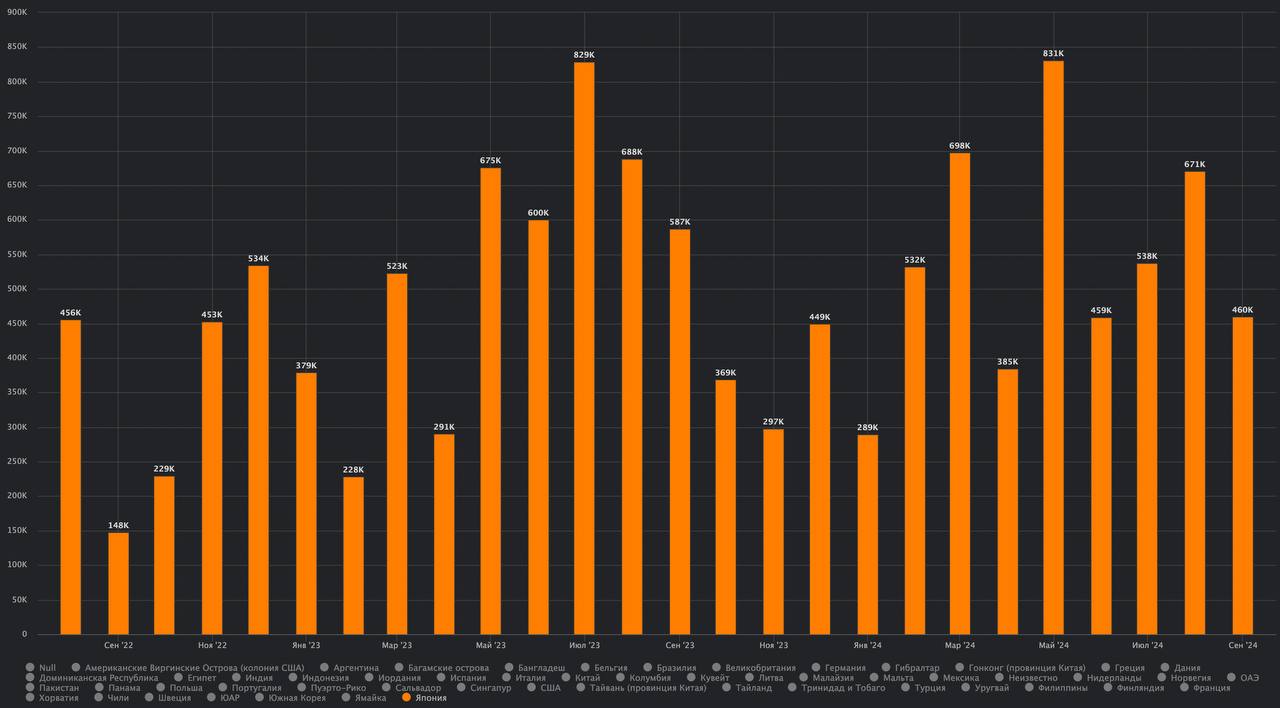Click the gray Null legend marker
The image size is (1280, 708).
(31, 668)
